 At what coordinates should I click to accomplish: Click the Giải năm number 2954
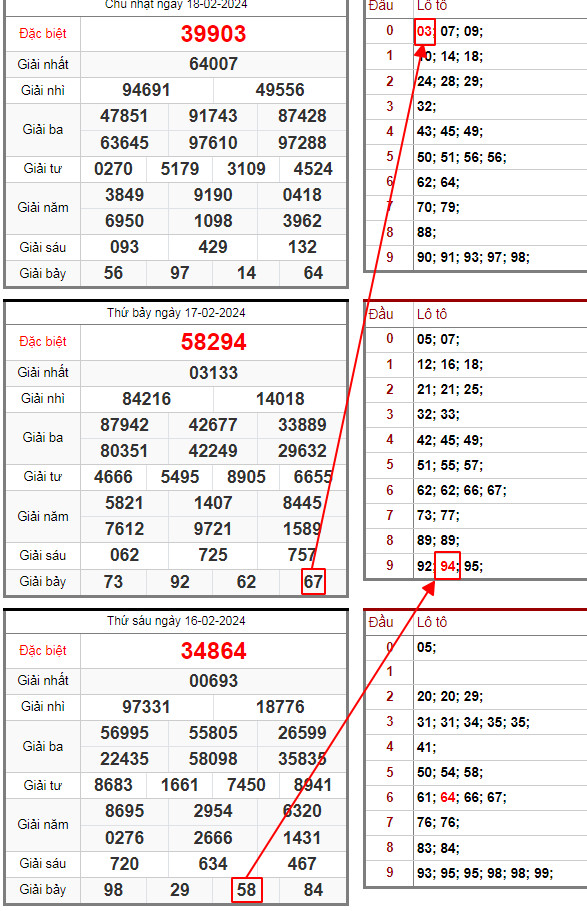[x=213, y=810]
